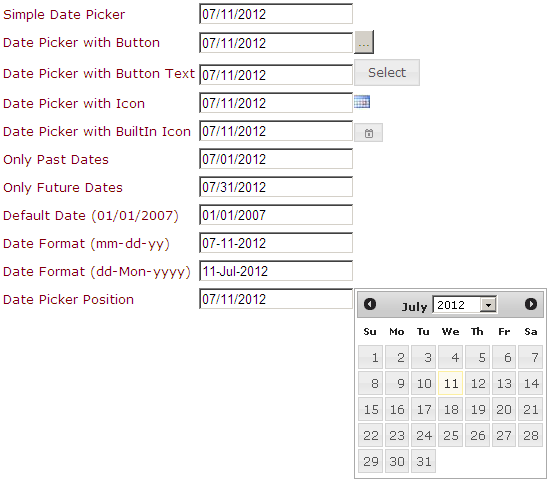Select day 12 in the calendar
This screenshot has height=490, width=556.
477,383
